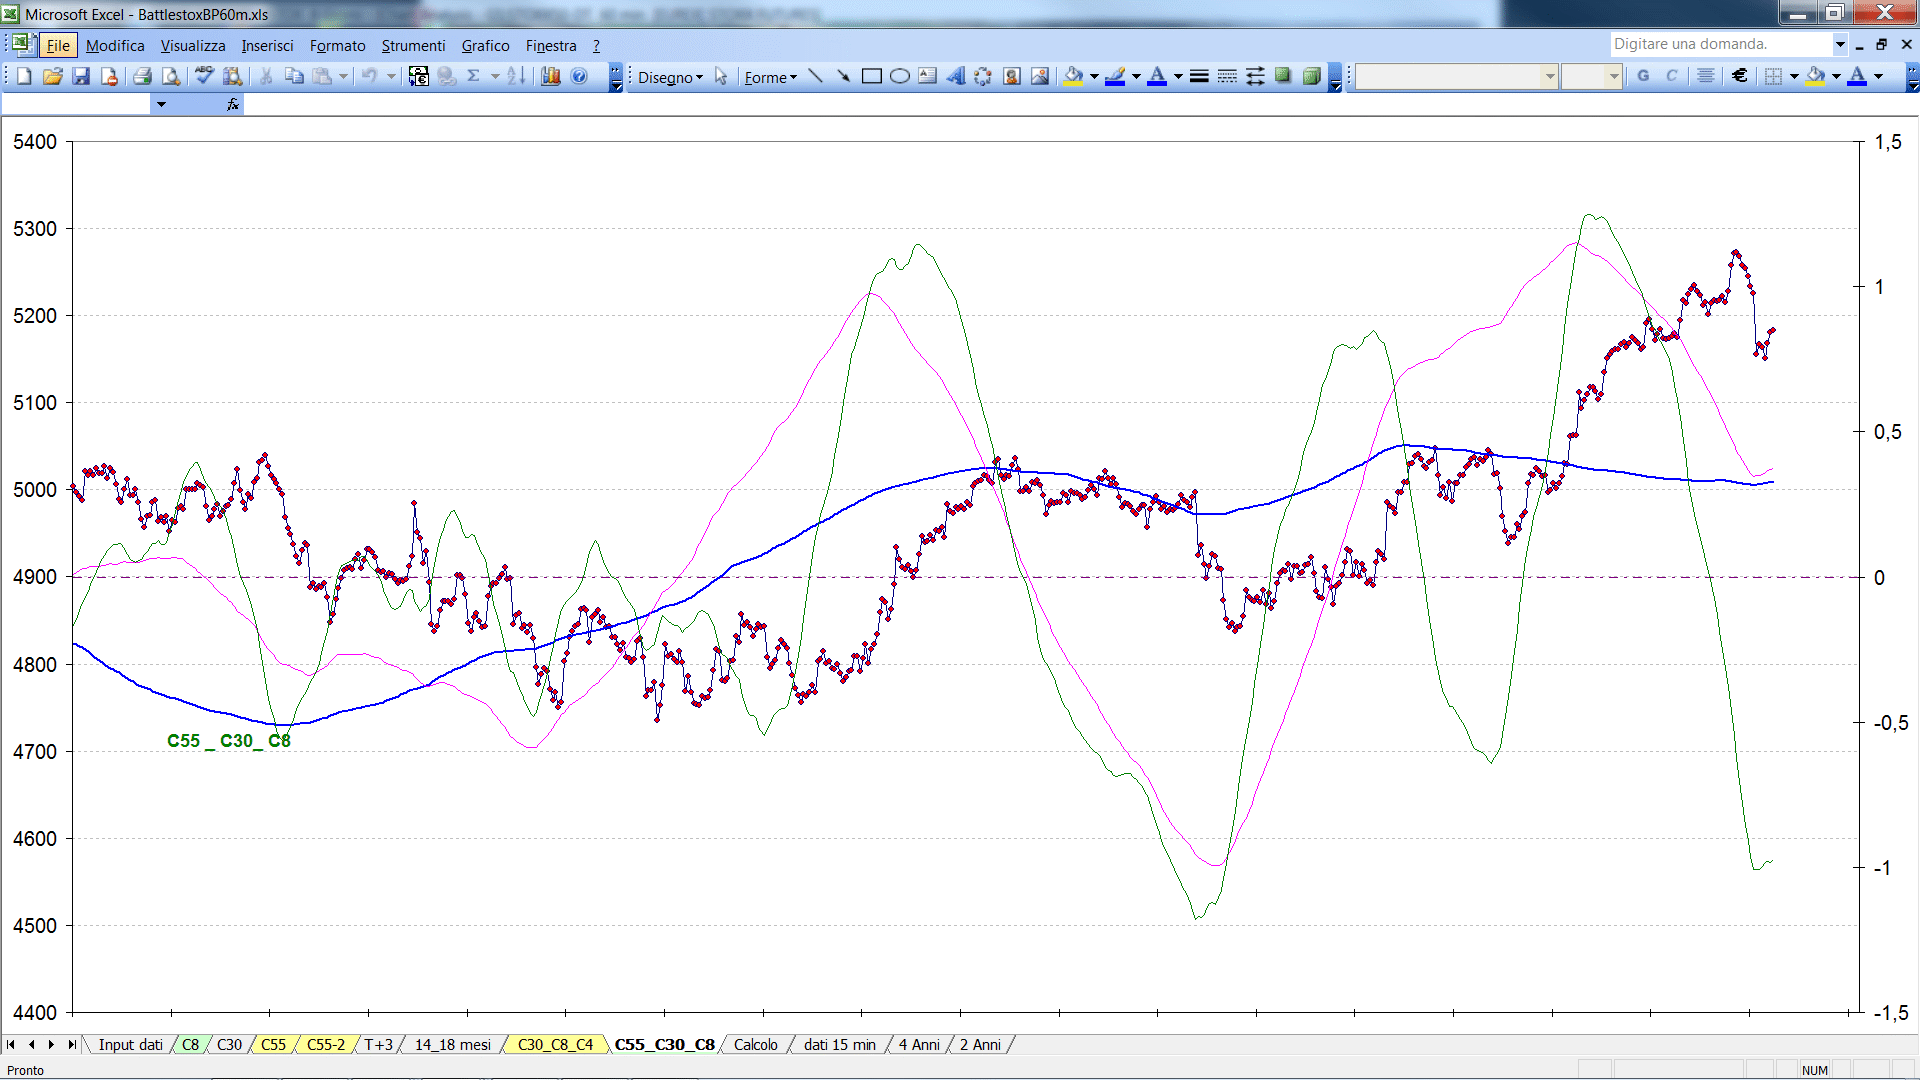Open Print Preview magnifier icon
This screenshot has height=1080, width=1920.
pos(171,77)
